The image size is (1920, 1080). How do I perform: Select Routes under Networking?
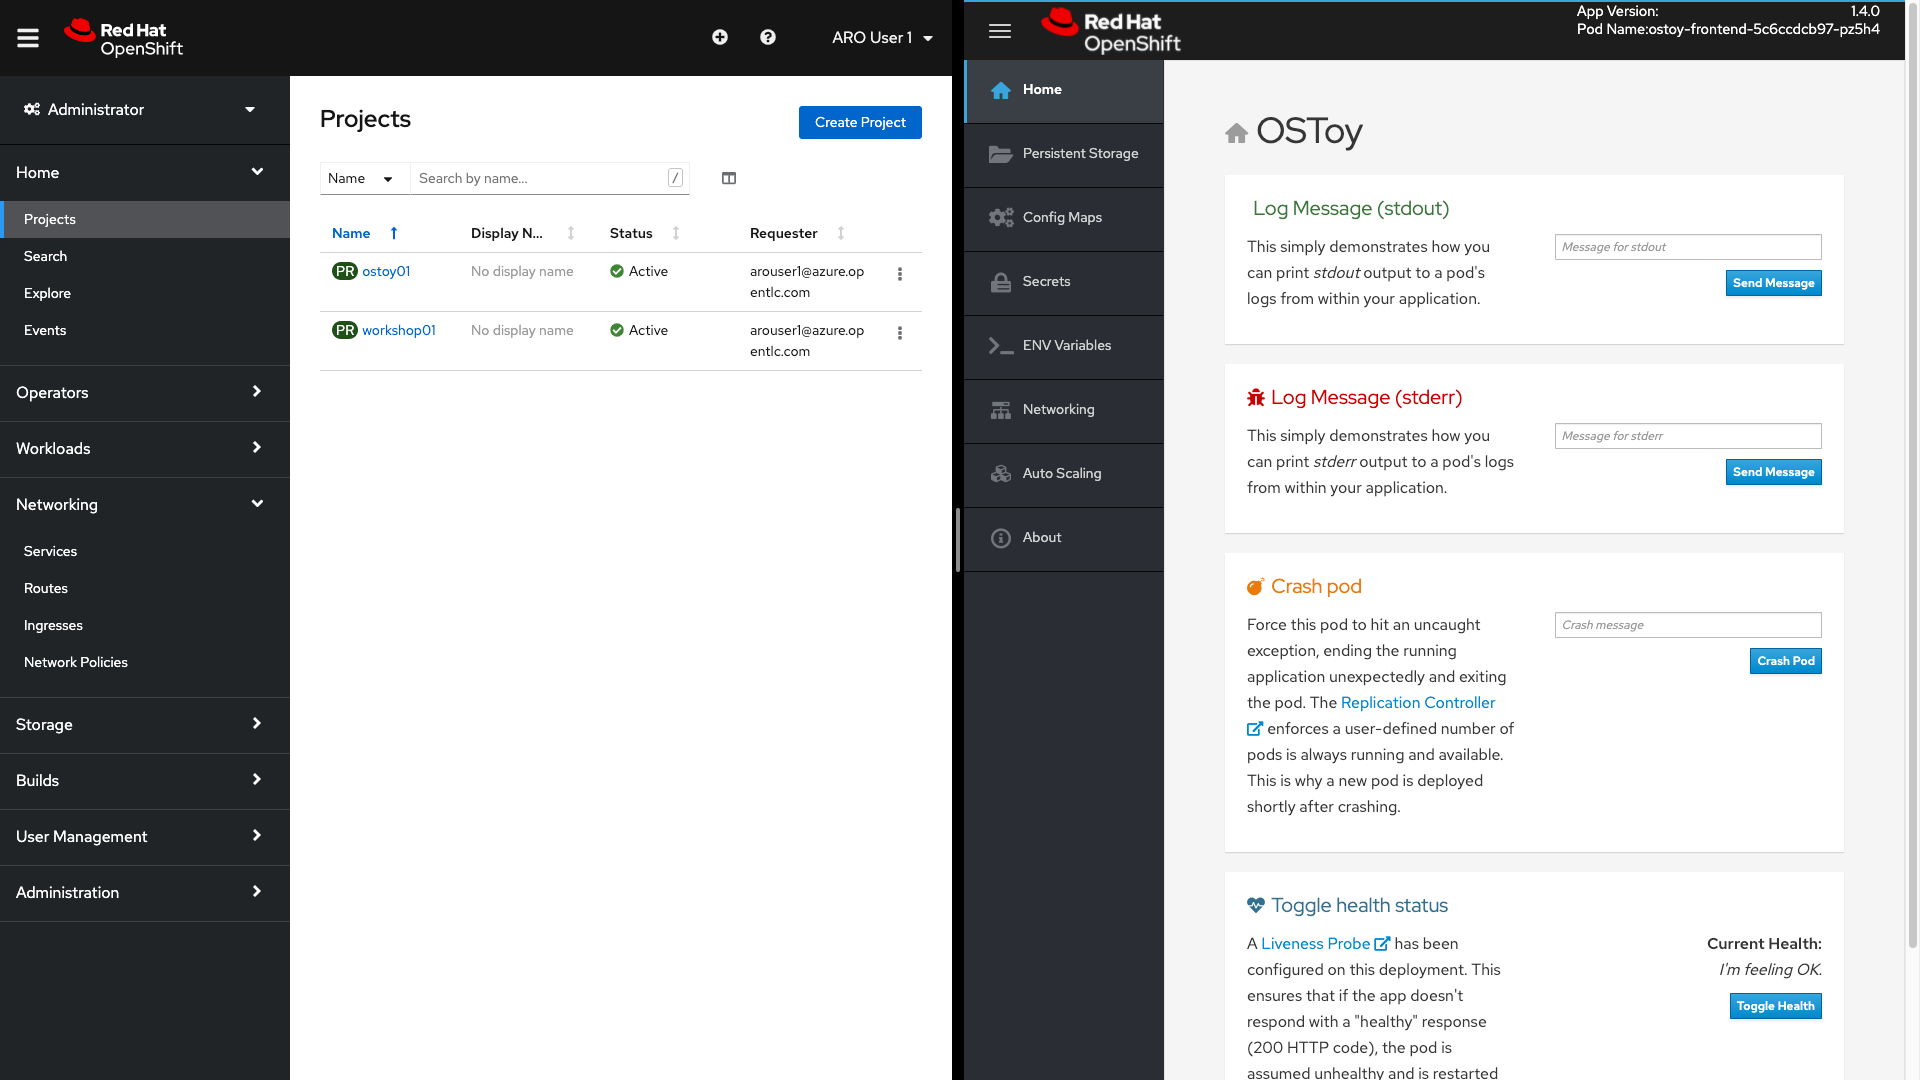click(x=46, y=588)
